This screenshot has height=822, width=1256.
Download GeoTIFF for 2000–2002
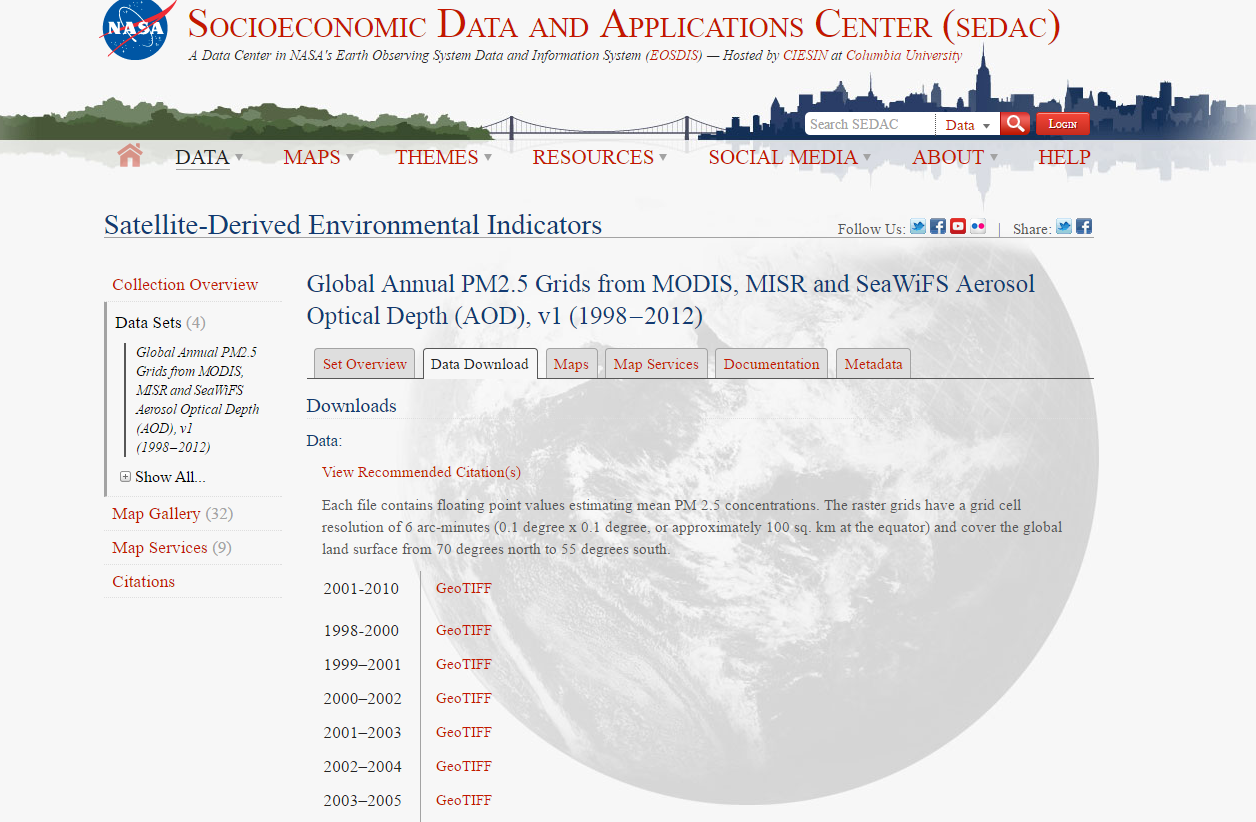point(464,698)
